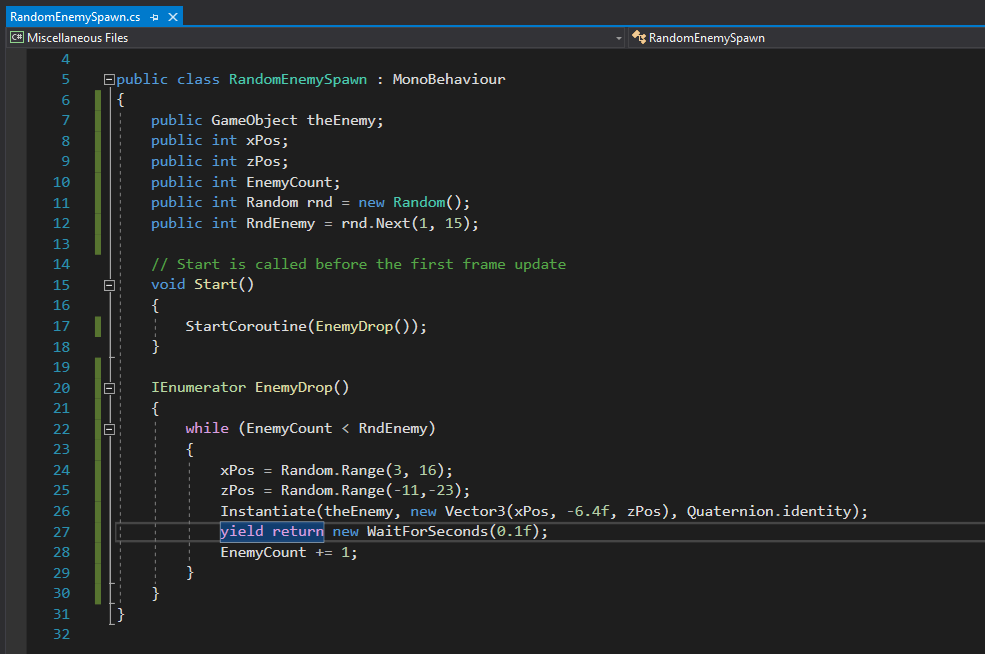Click 'zPos' field declaration on line 9
This screenshot has height=654, width=985.
tap(263, 161)
